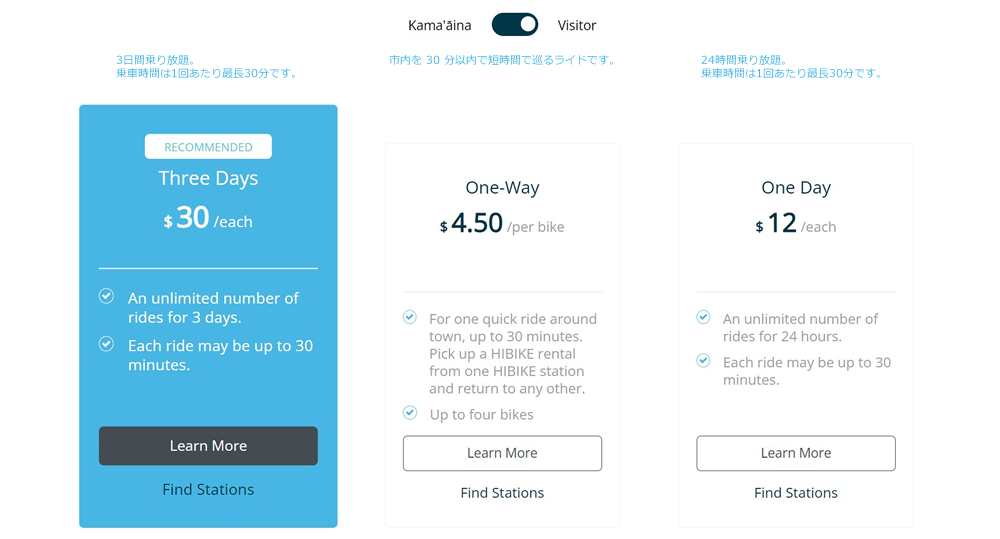Click the RECOMMENDED badge on Three Days

pyautogui.click(x=208, y=147)
